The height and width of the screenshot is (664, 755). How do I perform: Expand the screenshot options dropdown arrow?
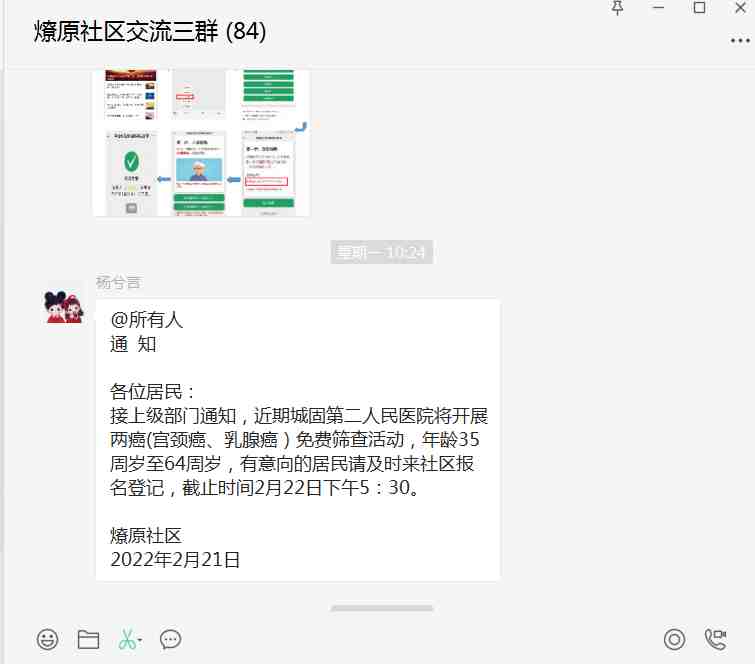141,640
